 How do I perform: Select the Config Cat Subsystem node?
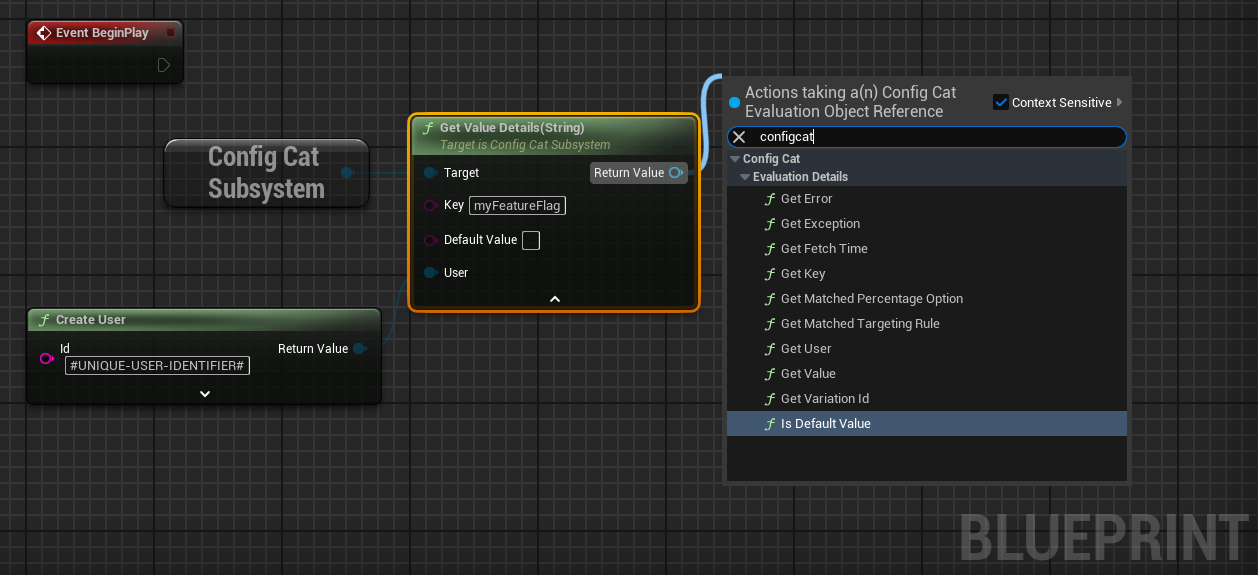click(x=266, y=173)
